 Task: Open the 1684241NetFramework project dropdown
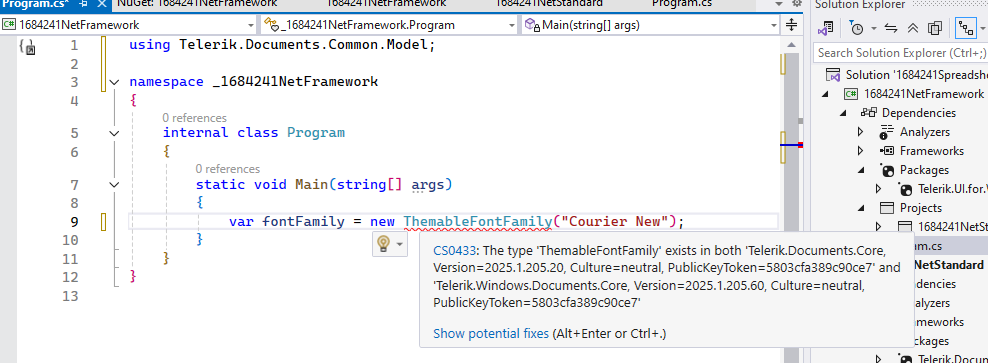[129, 25]
